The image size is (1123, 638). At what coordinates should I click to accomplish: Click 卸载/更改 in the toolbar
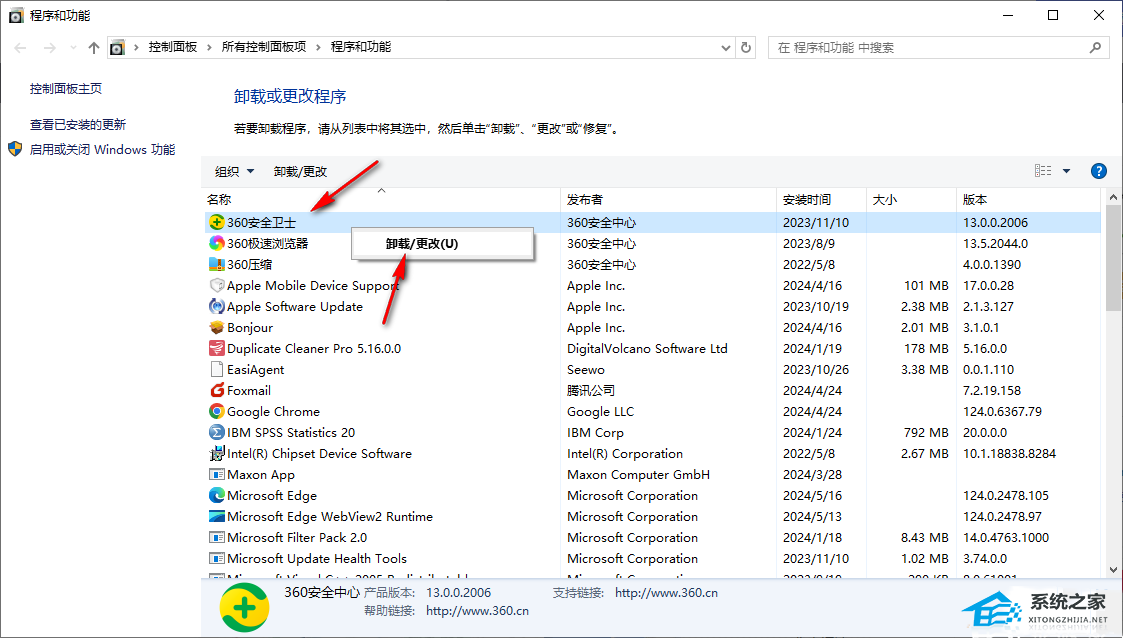click(x=300, y=172)
